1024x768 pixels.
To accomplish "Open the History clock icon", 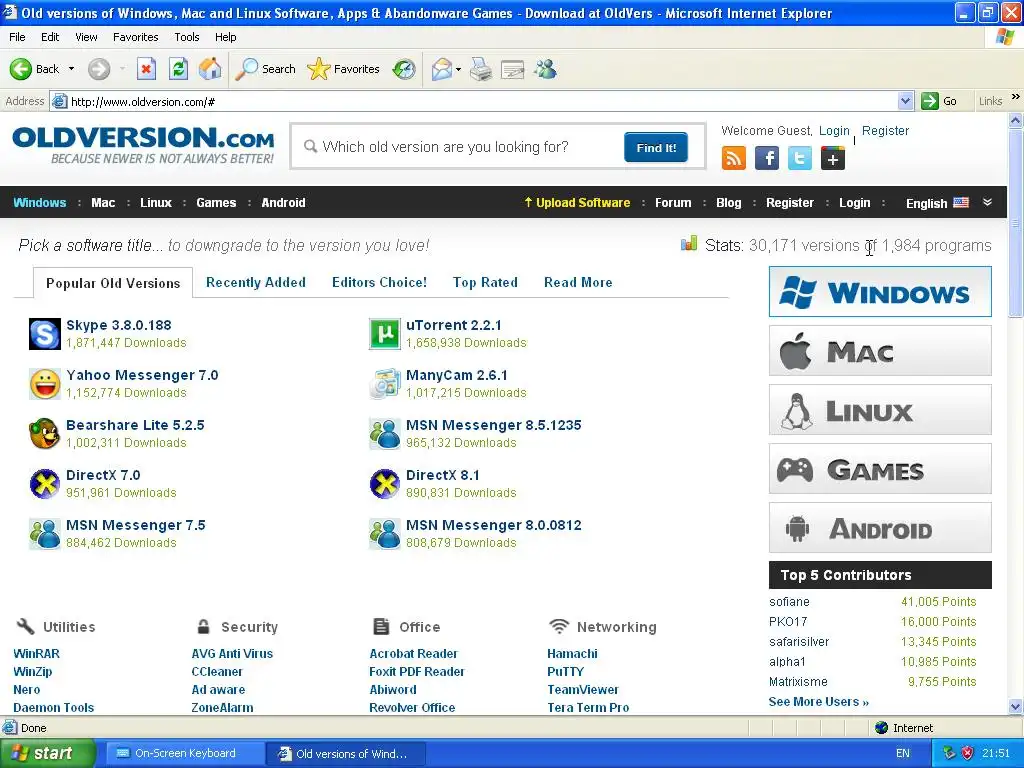I will (404, 69).
